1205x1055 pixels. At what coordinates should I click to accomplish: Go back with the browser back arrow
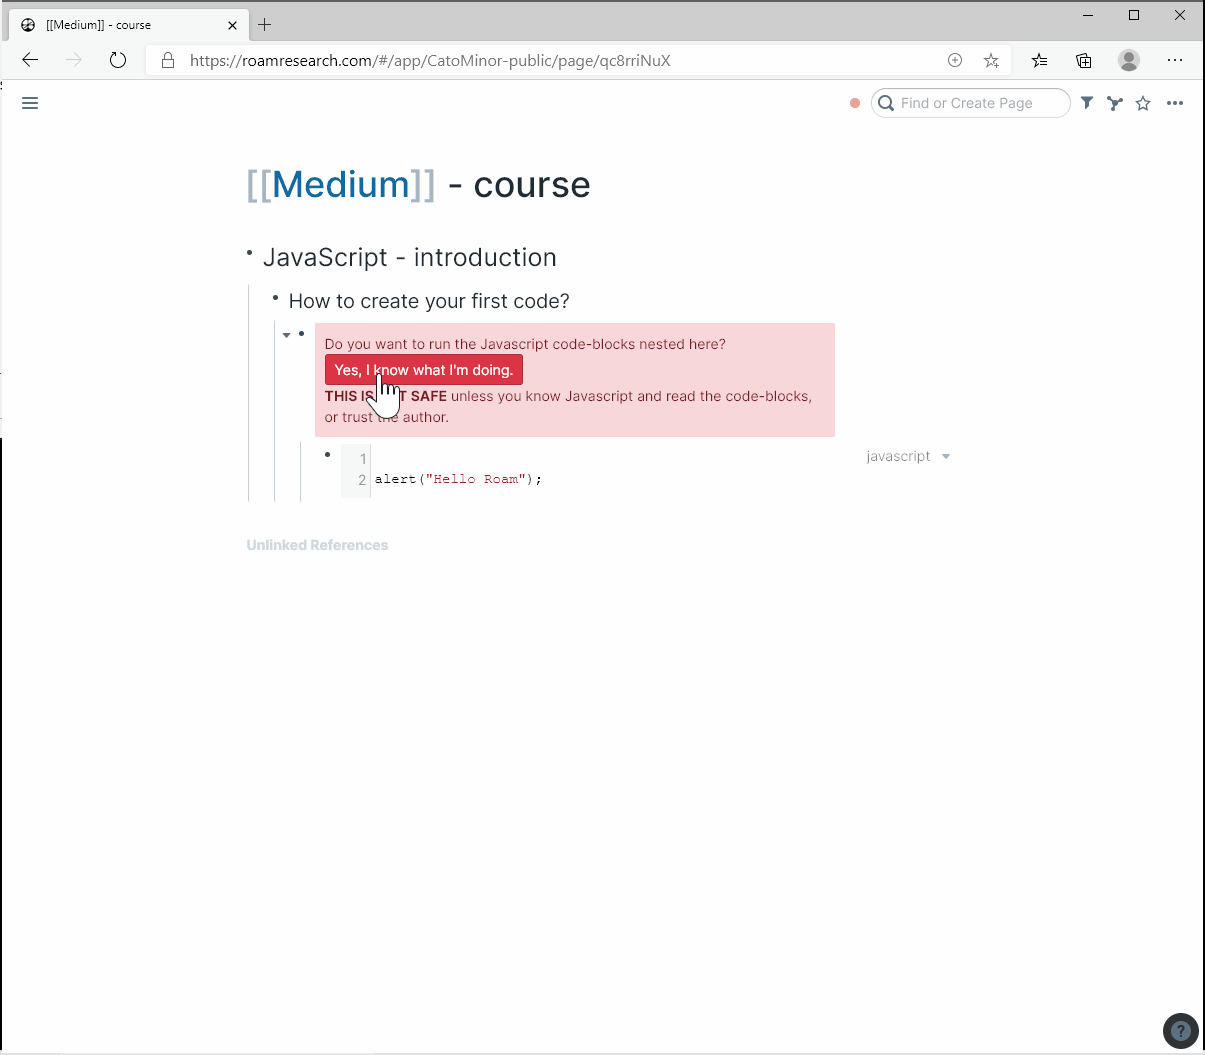pos(30,60)
